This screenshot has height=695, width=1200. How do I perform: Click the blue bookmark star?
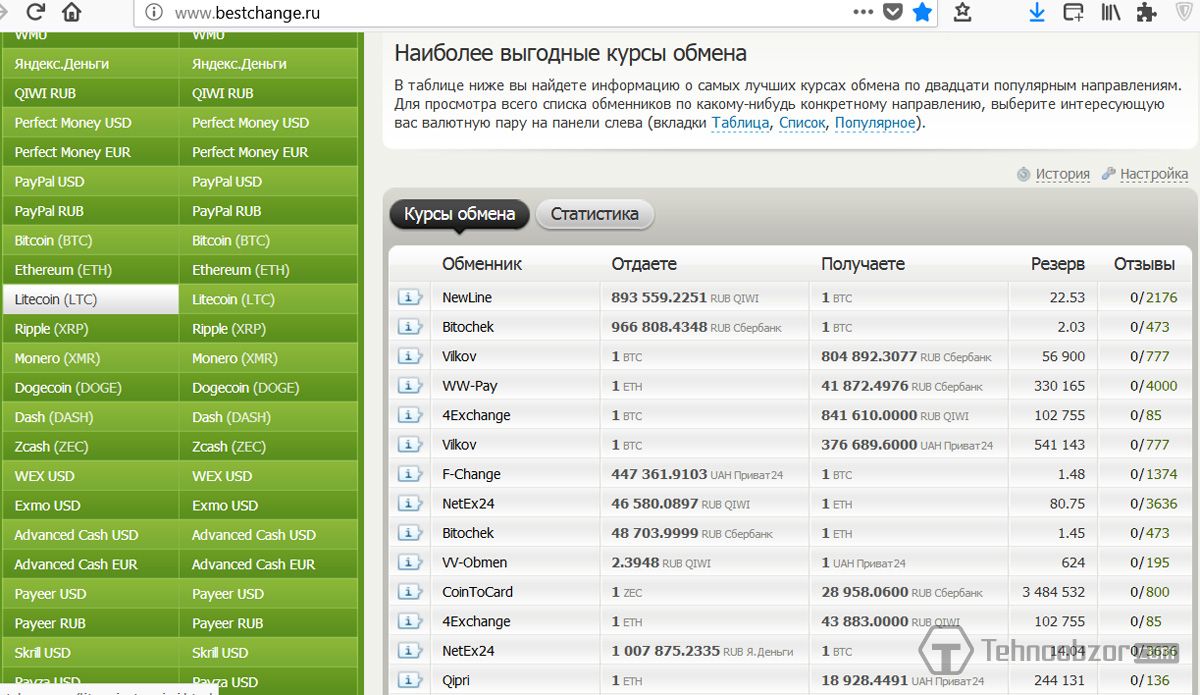922,12
